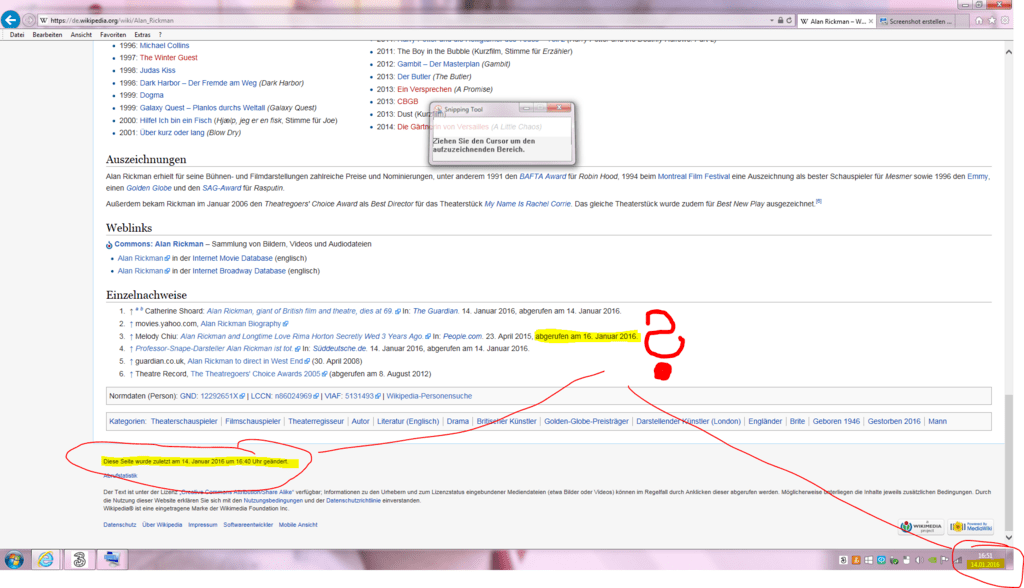Open The Guardian reference link
The image size is (1024, 588).
436,311
